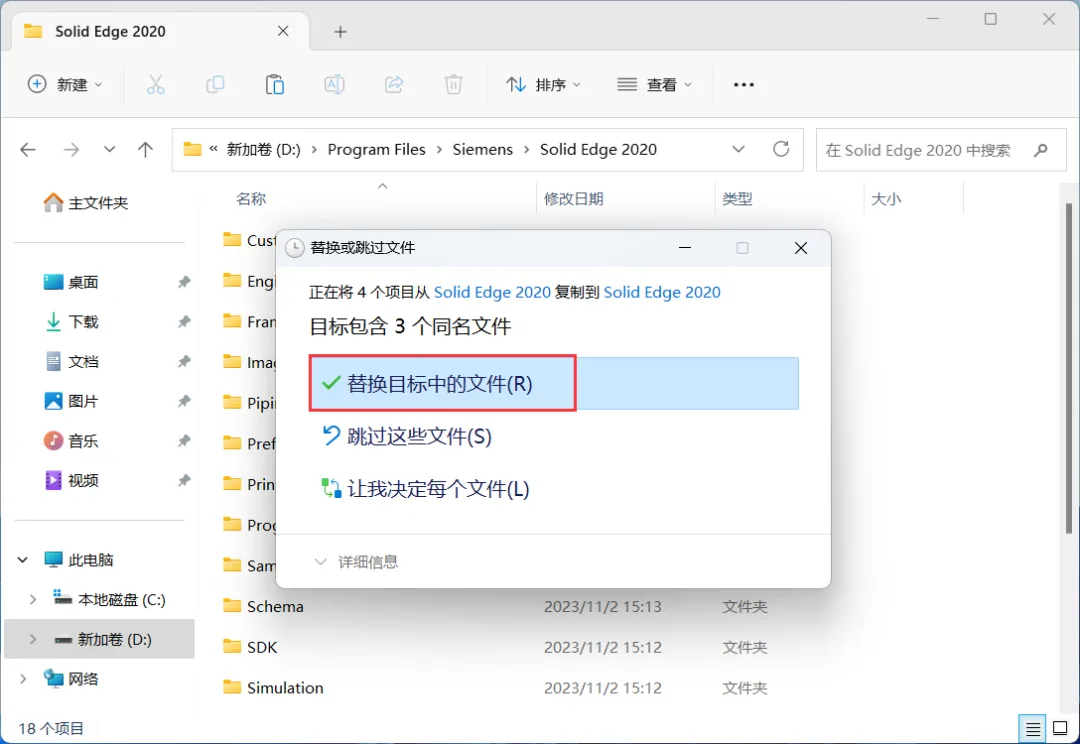
Task: Click destination Solid Edge 2020 link in dialog
Action: 662,292
